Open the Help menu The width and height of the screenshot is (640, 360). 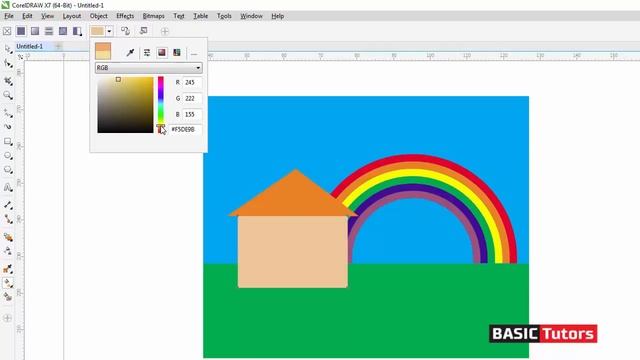click(x=278, y=16)
